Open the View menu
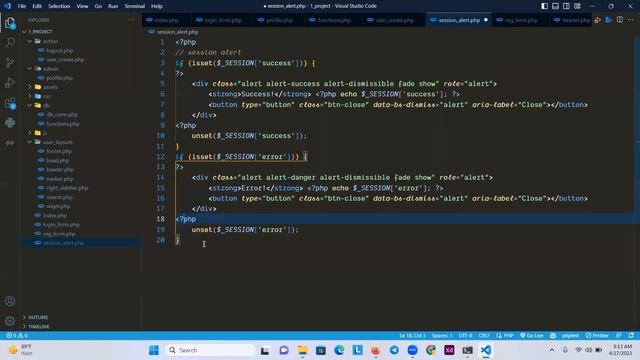 coord(82,6)
